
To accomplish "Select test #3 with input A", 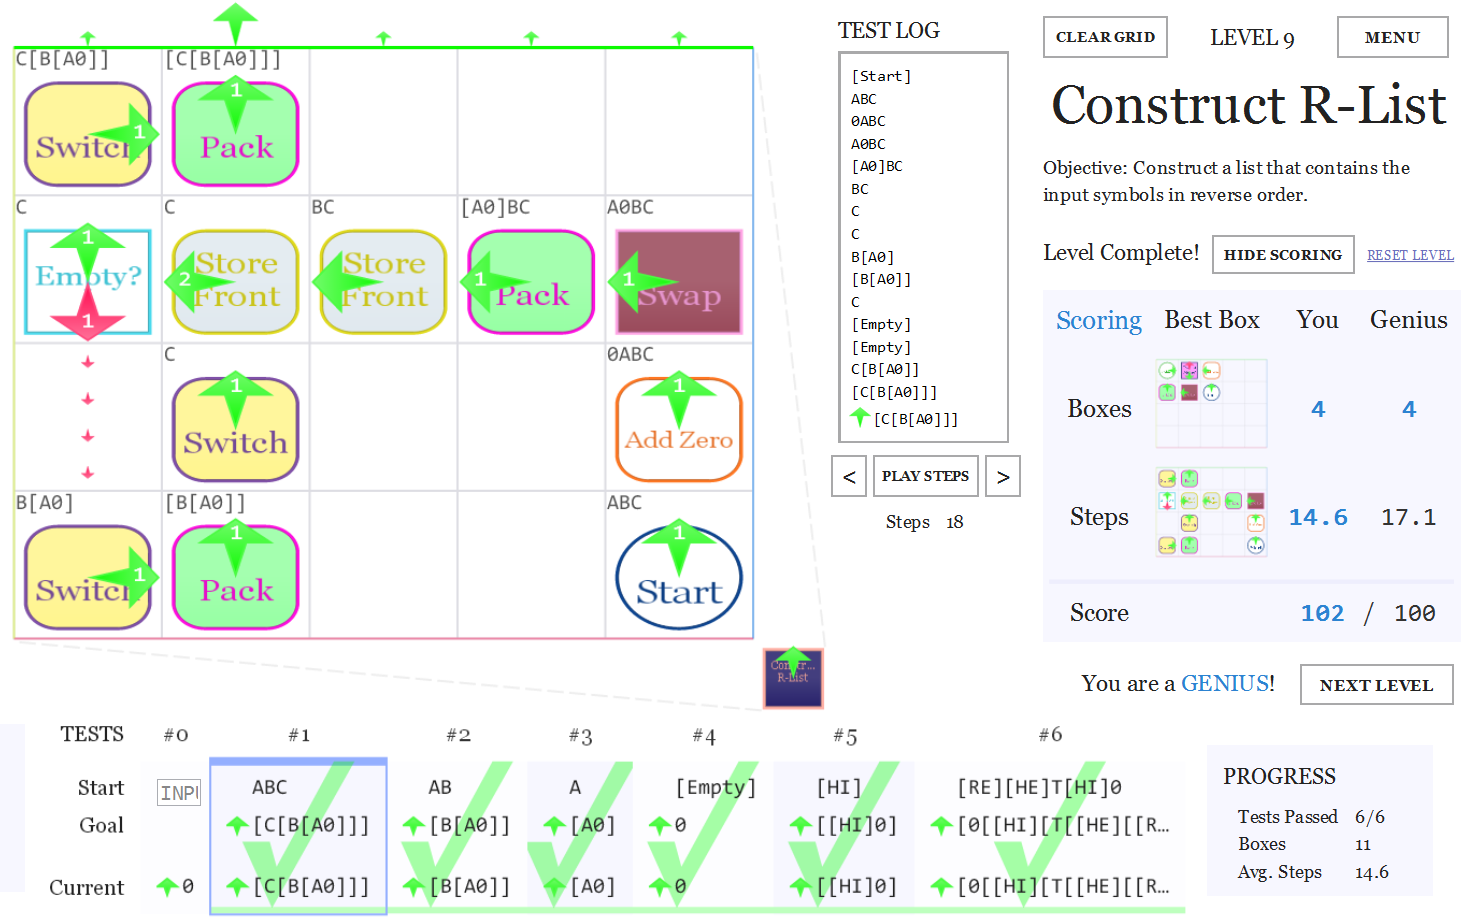I will tap(580, 836).
